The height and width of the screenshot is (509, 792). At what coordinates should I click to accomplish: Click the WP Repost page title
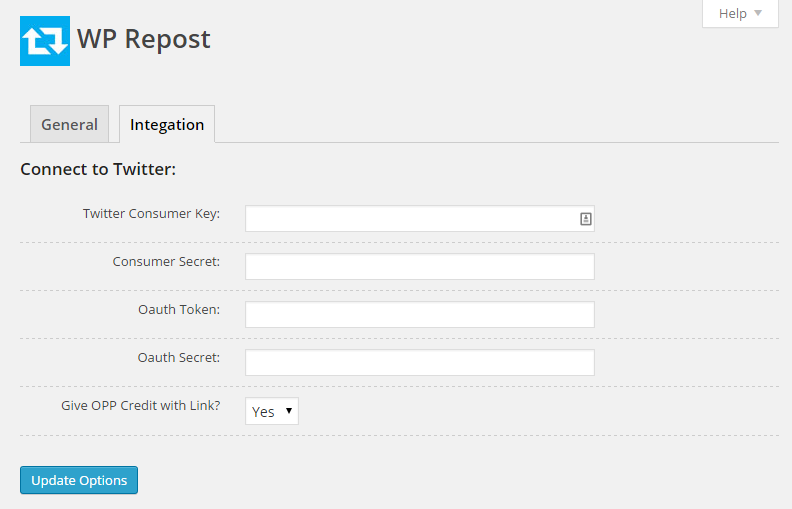[143, 39]
